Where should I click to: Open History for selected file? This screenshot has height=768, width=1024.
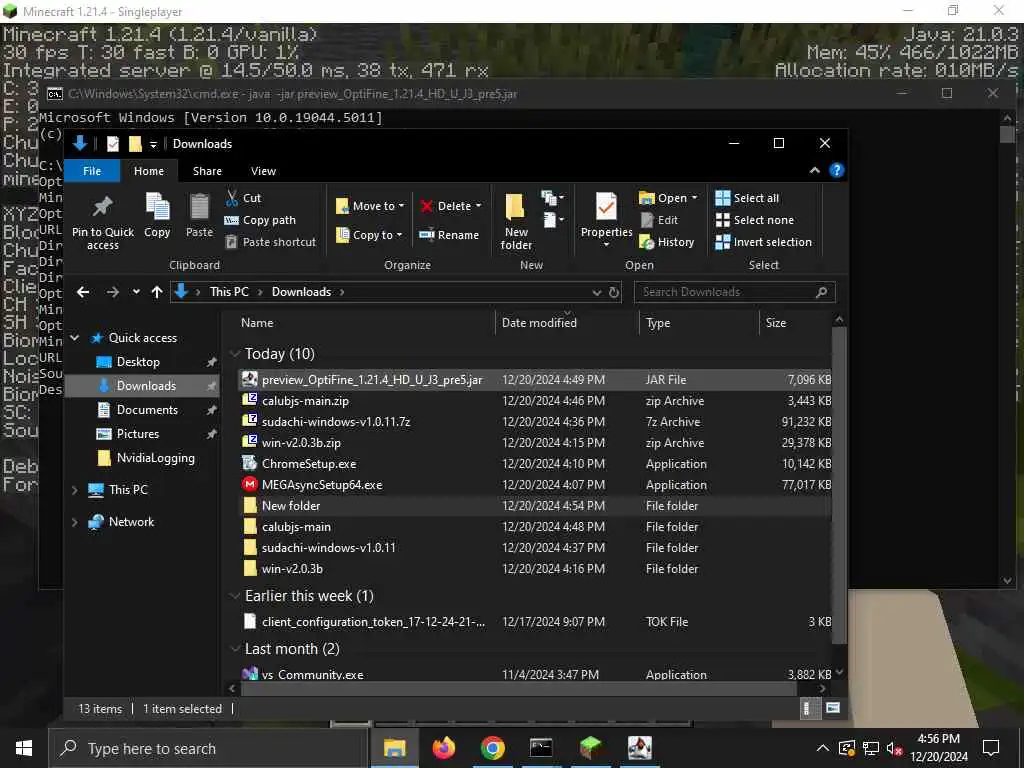[x=667, y=242]
